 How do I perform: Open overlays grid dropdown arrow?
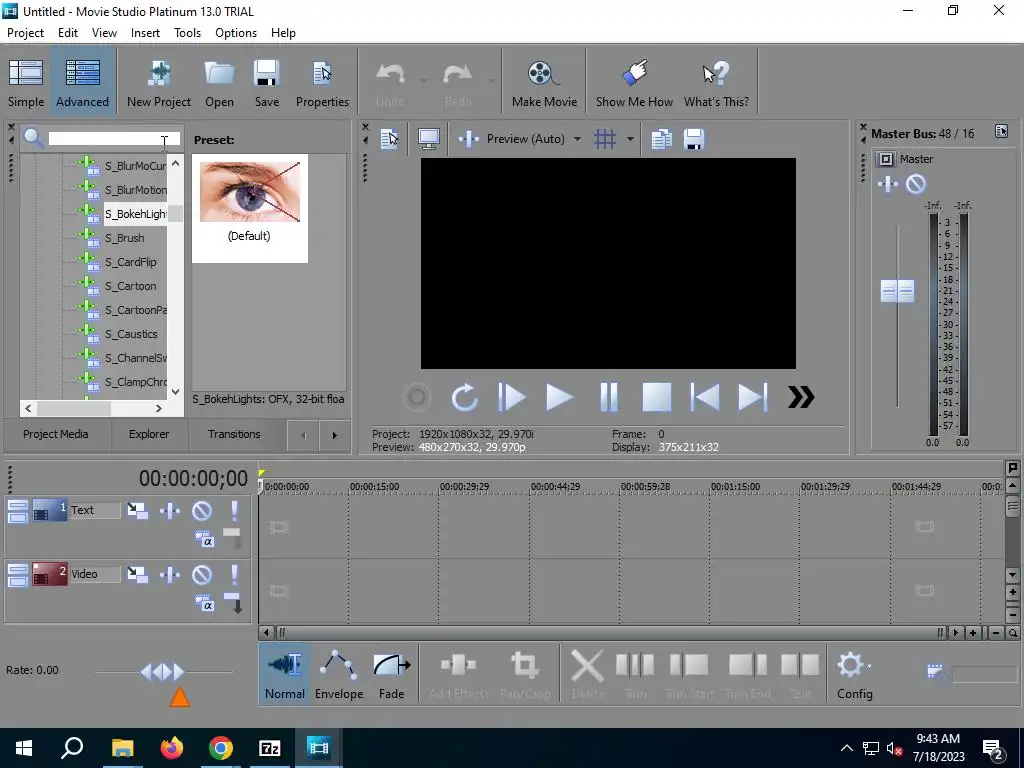[630, 138]
